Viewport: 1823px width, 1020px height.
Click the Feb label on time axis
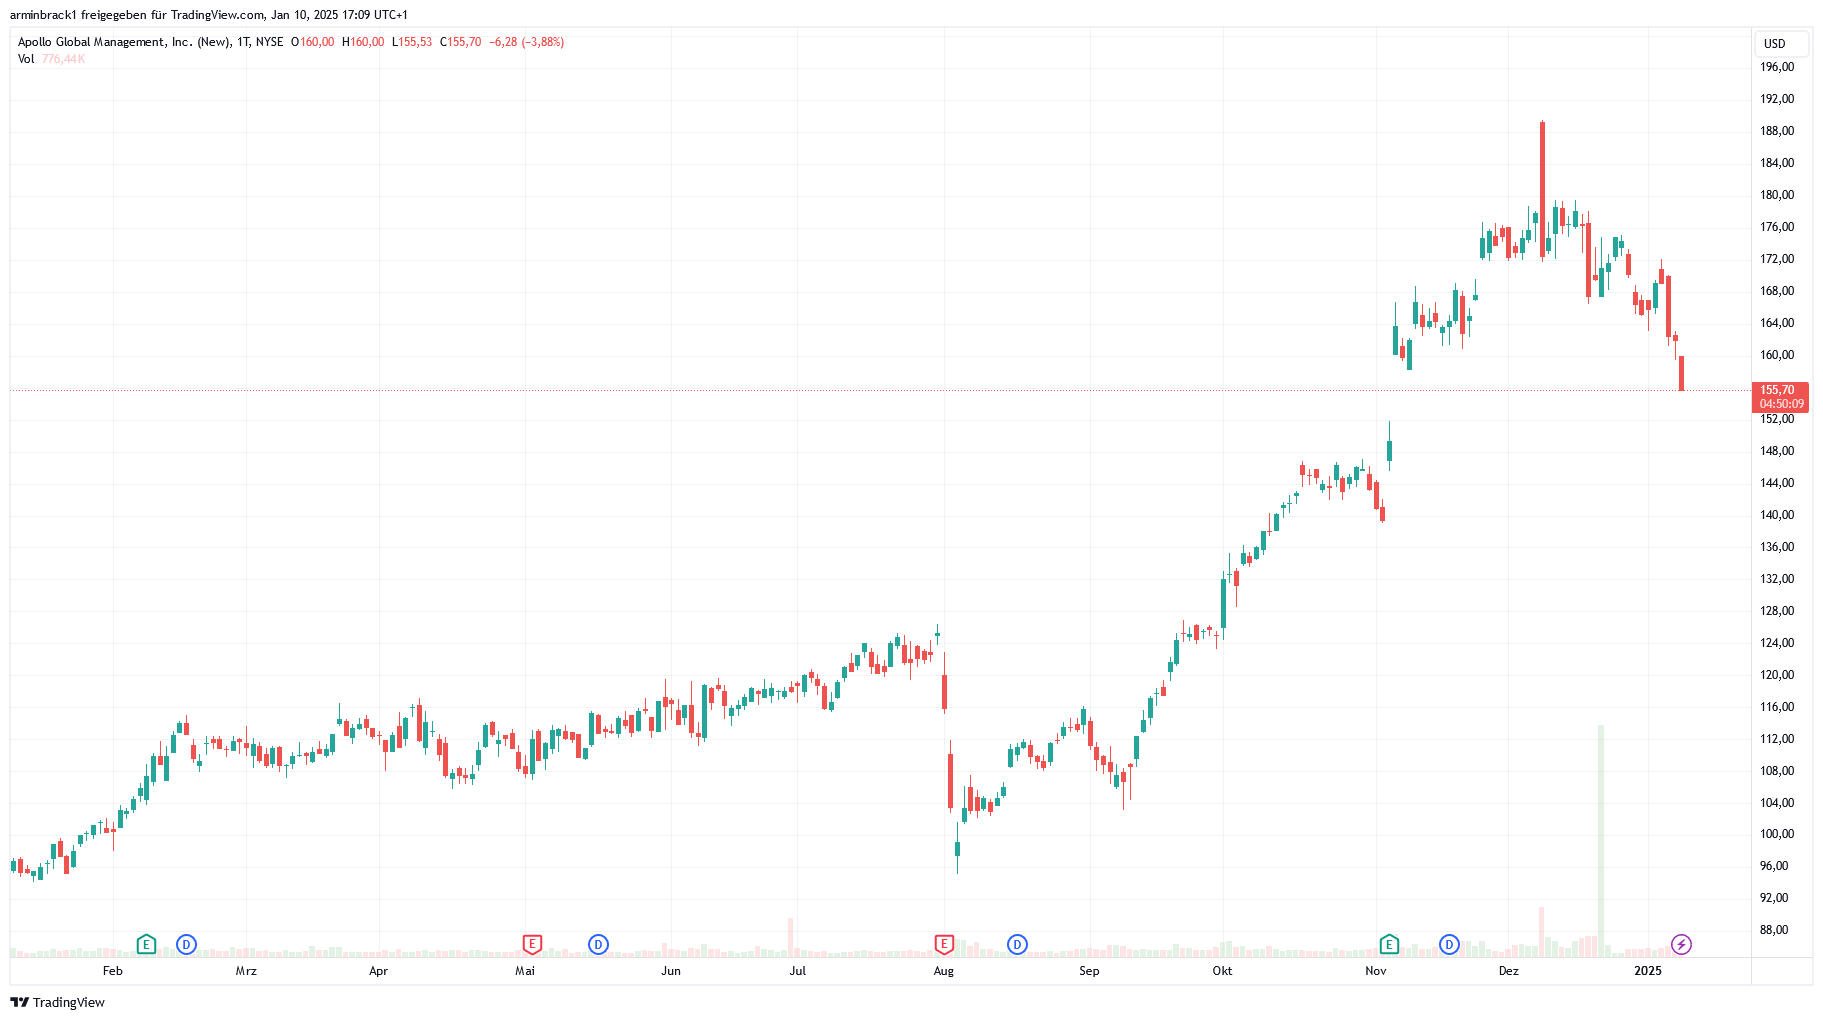[113, 971]
